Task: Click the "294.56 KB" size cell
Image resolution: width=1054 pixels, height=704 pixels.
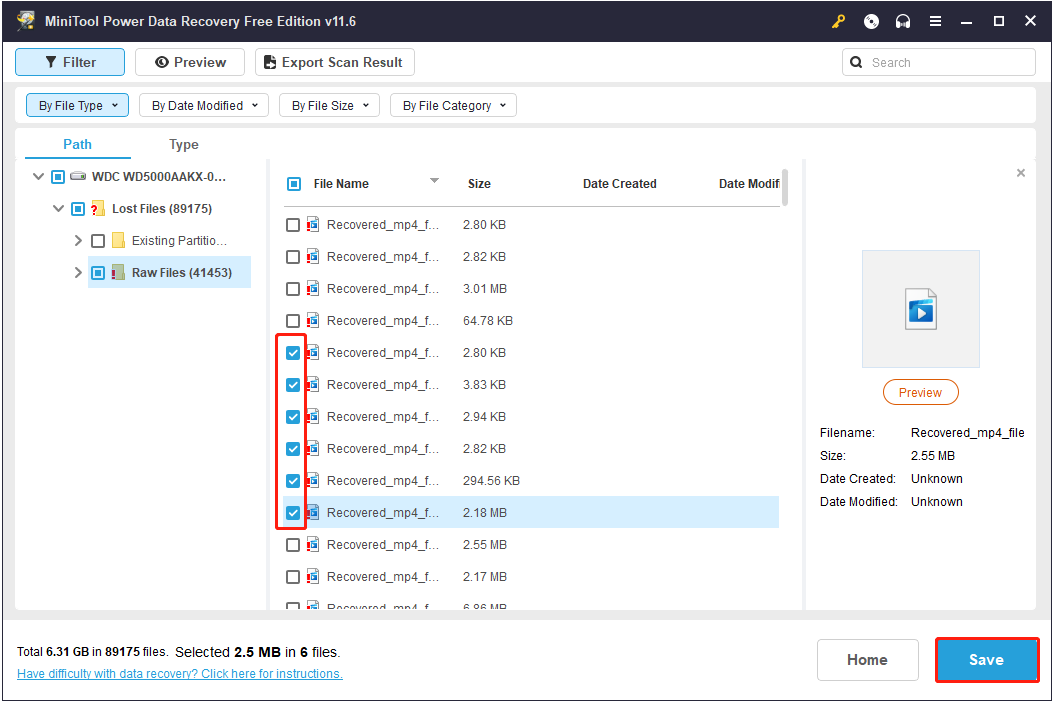Action: point(491,481)
